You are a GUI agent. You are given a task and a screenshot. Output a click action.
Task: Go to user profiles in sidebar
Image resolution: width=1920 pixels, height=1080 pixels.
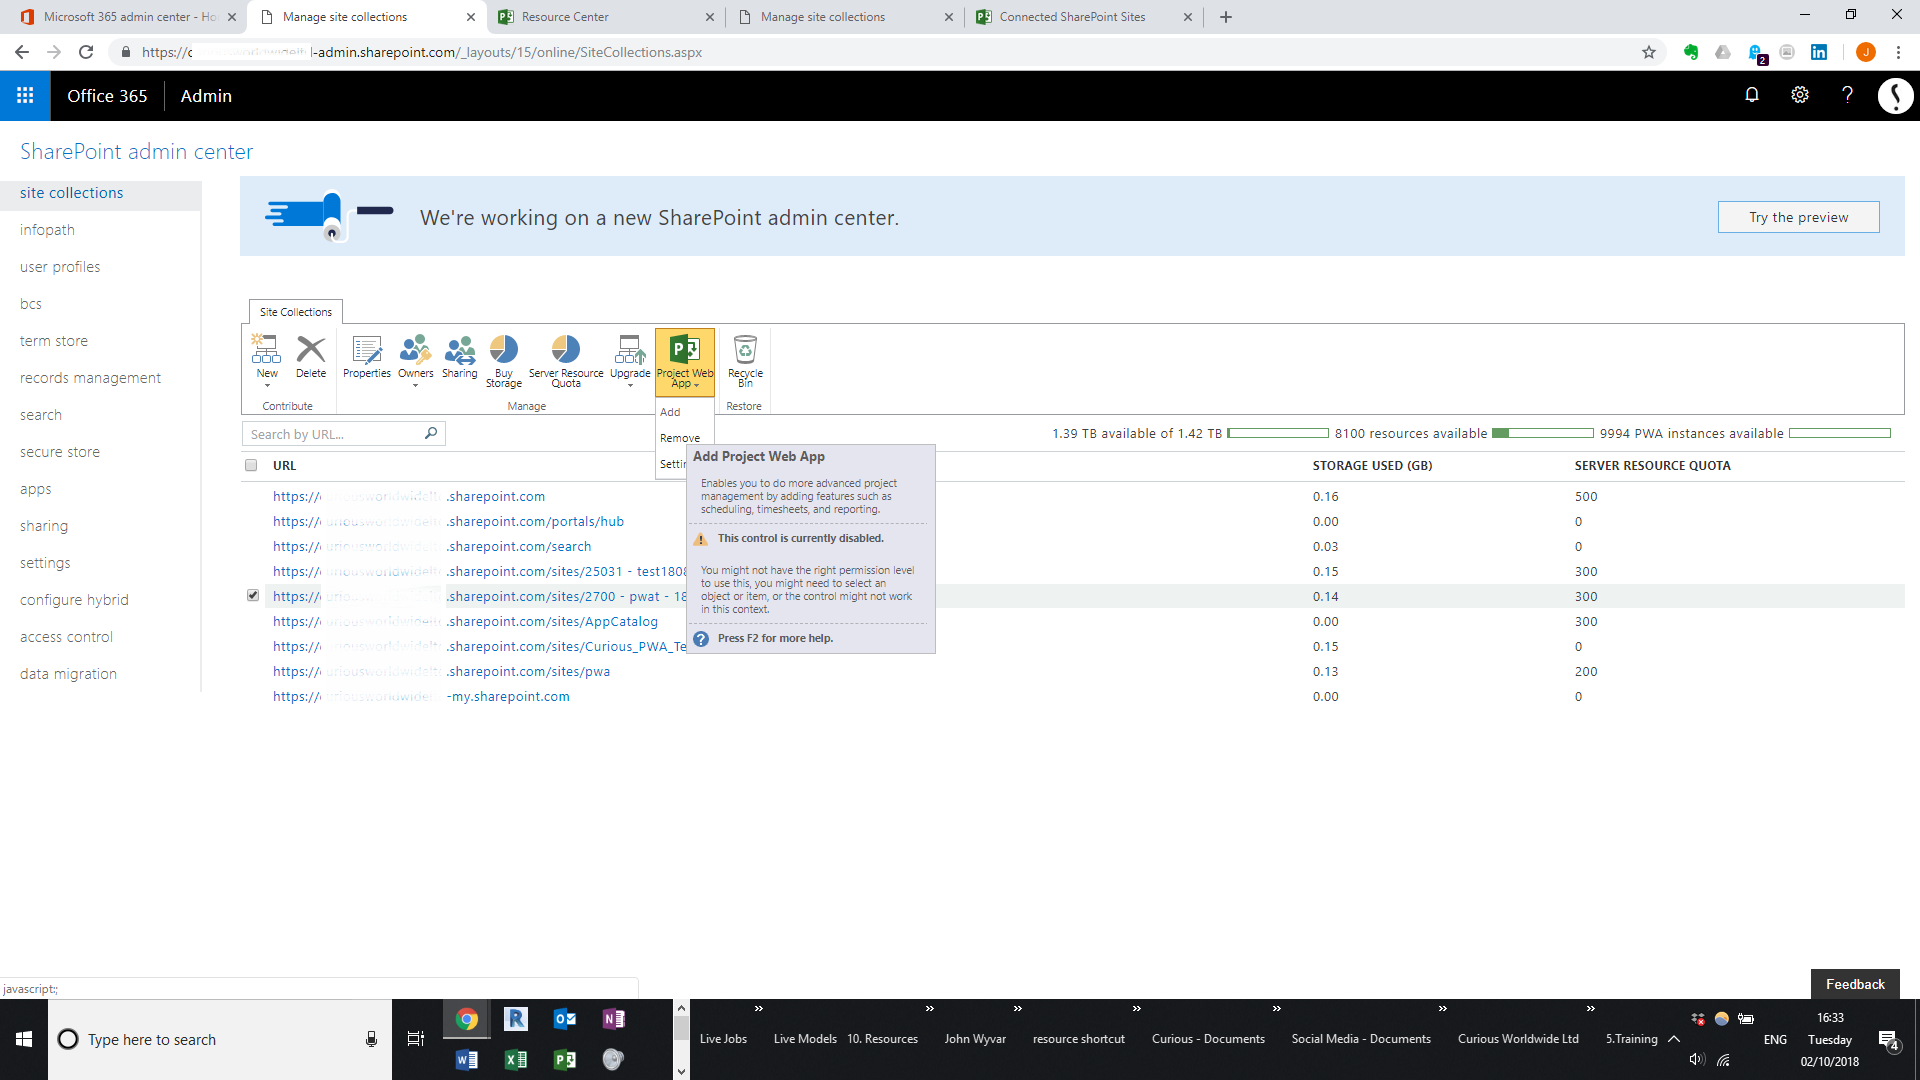pos(60,267)
